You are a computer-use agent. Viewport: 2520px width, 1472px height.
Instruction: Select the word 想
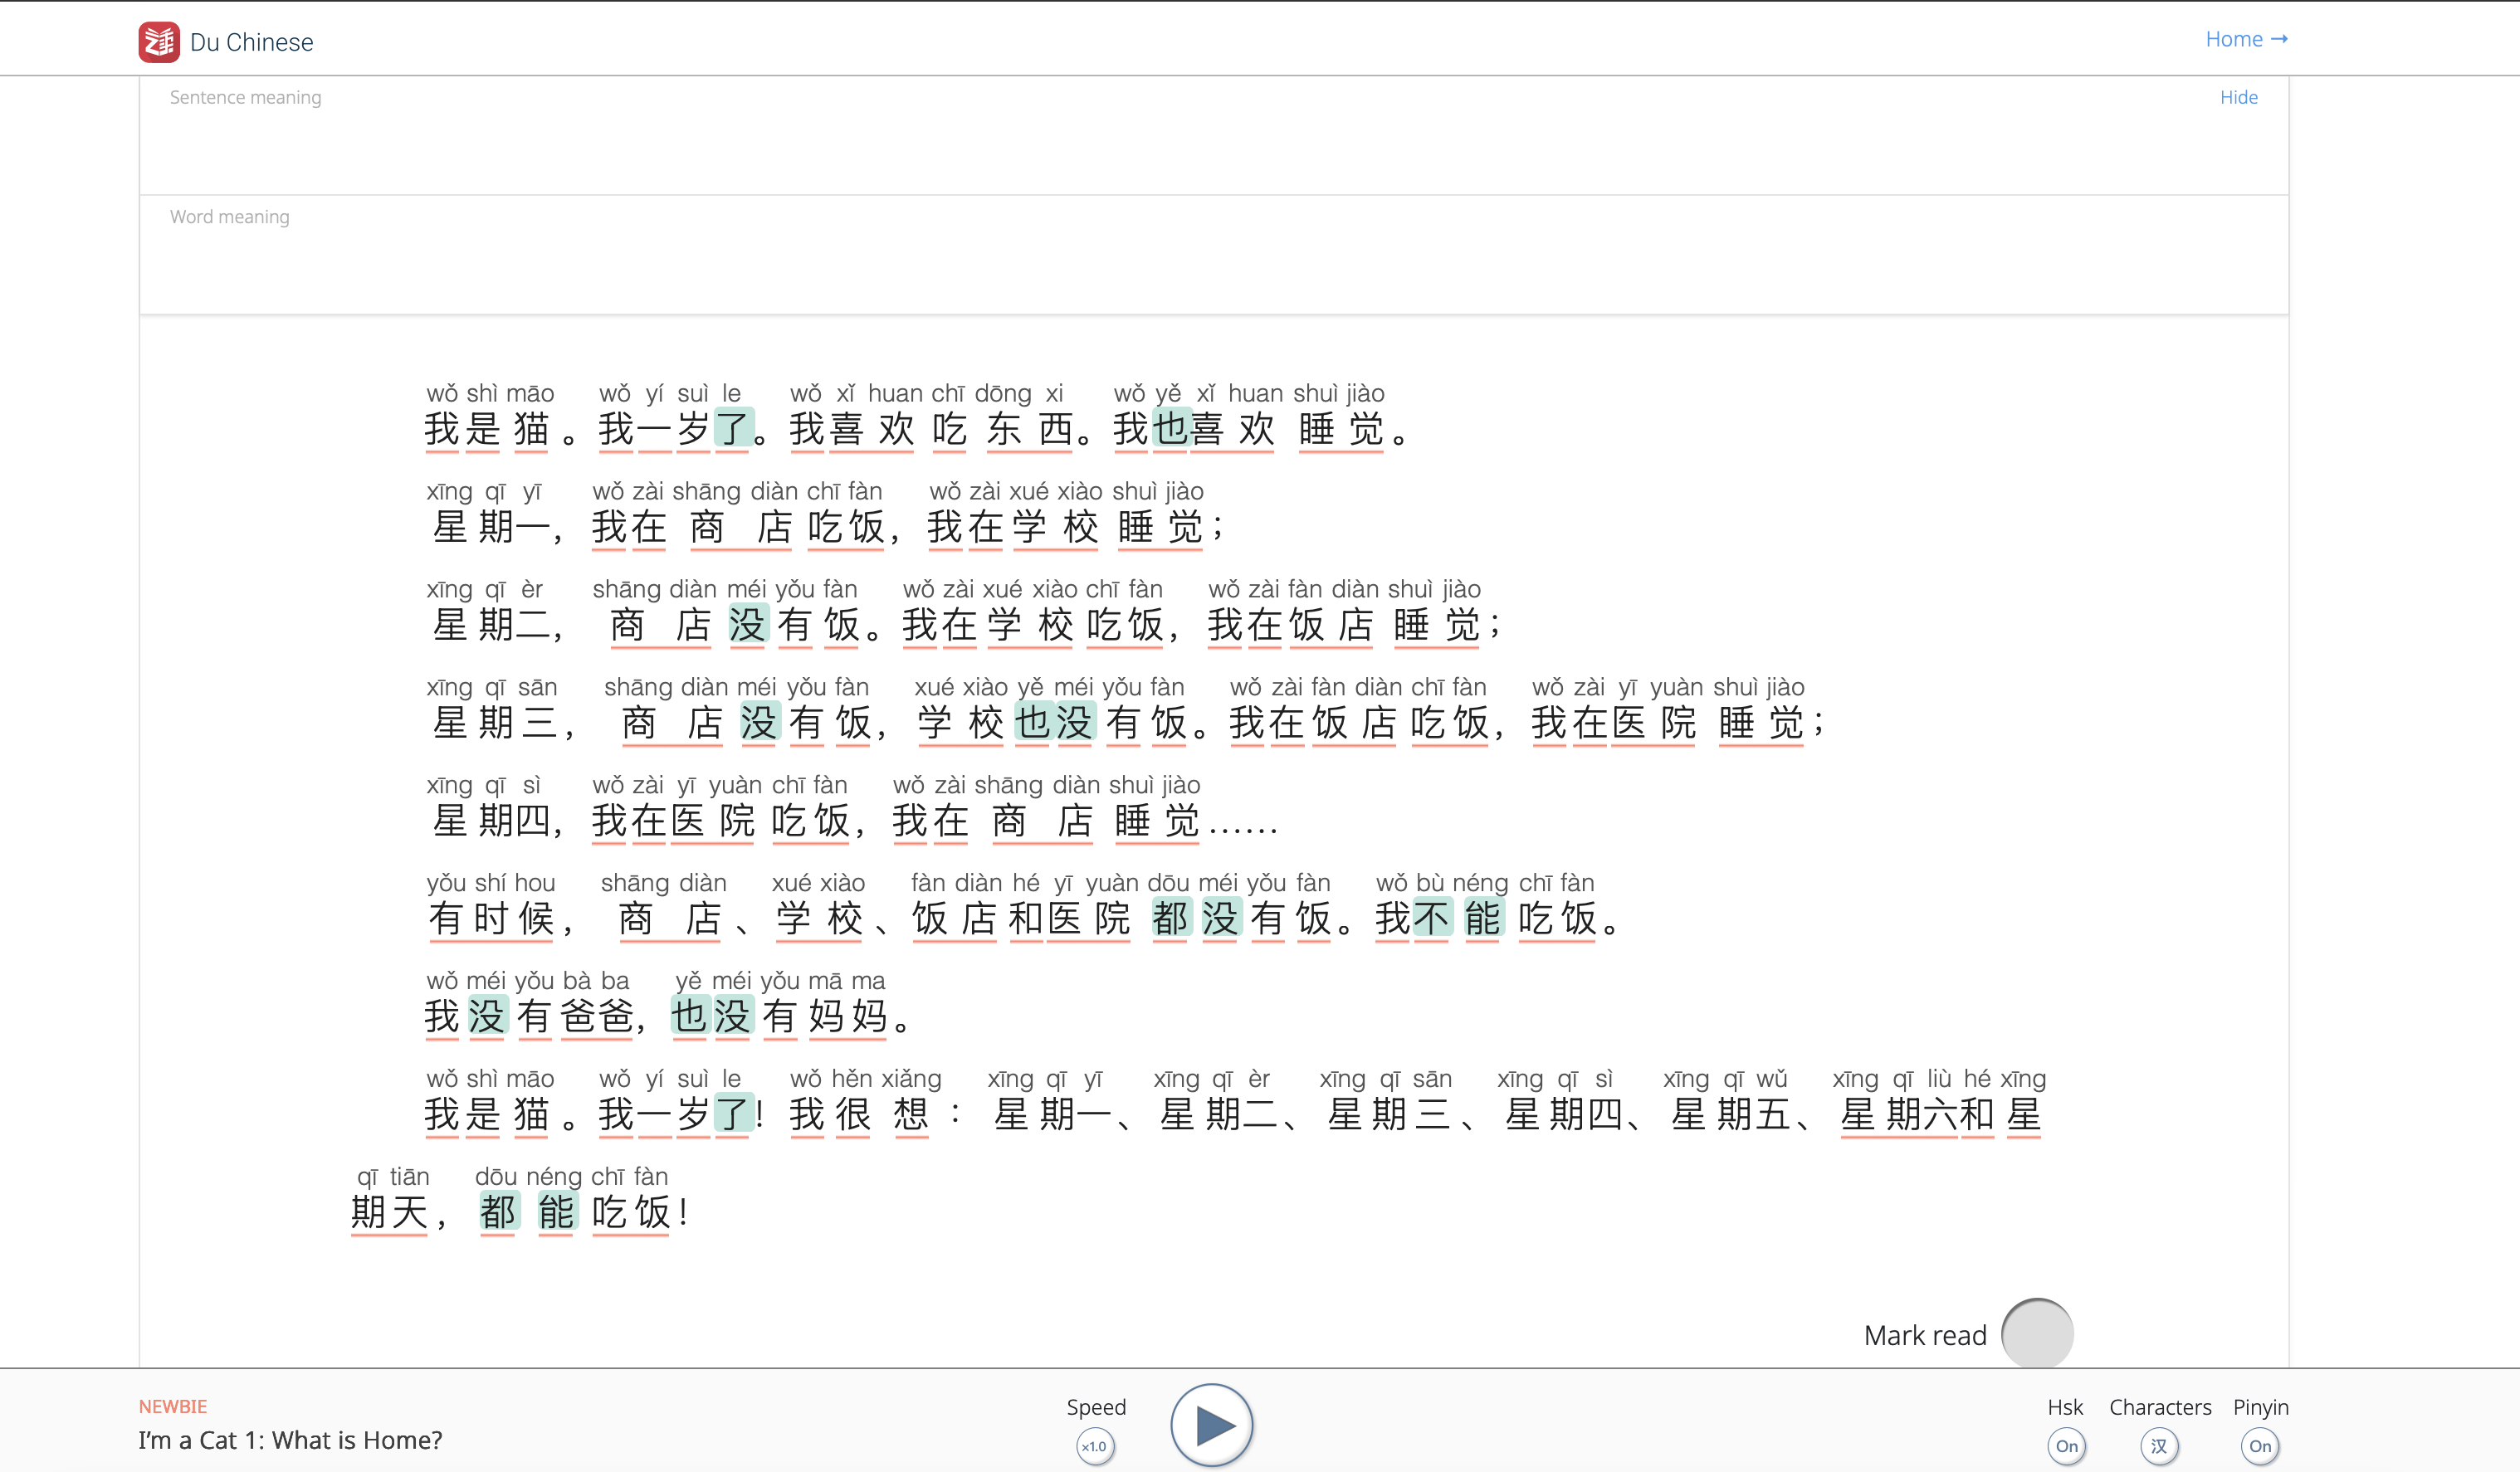click(x=911, y=1115)
